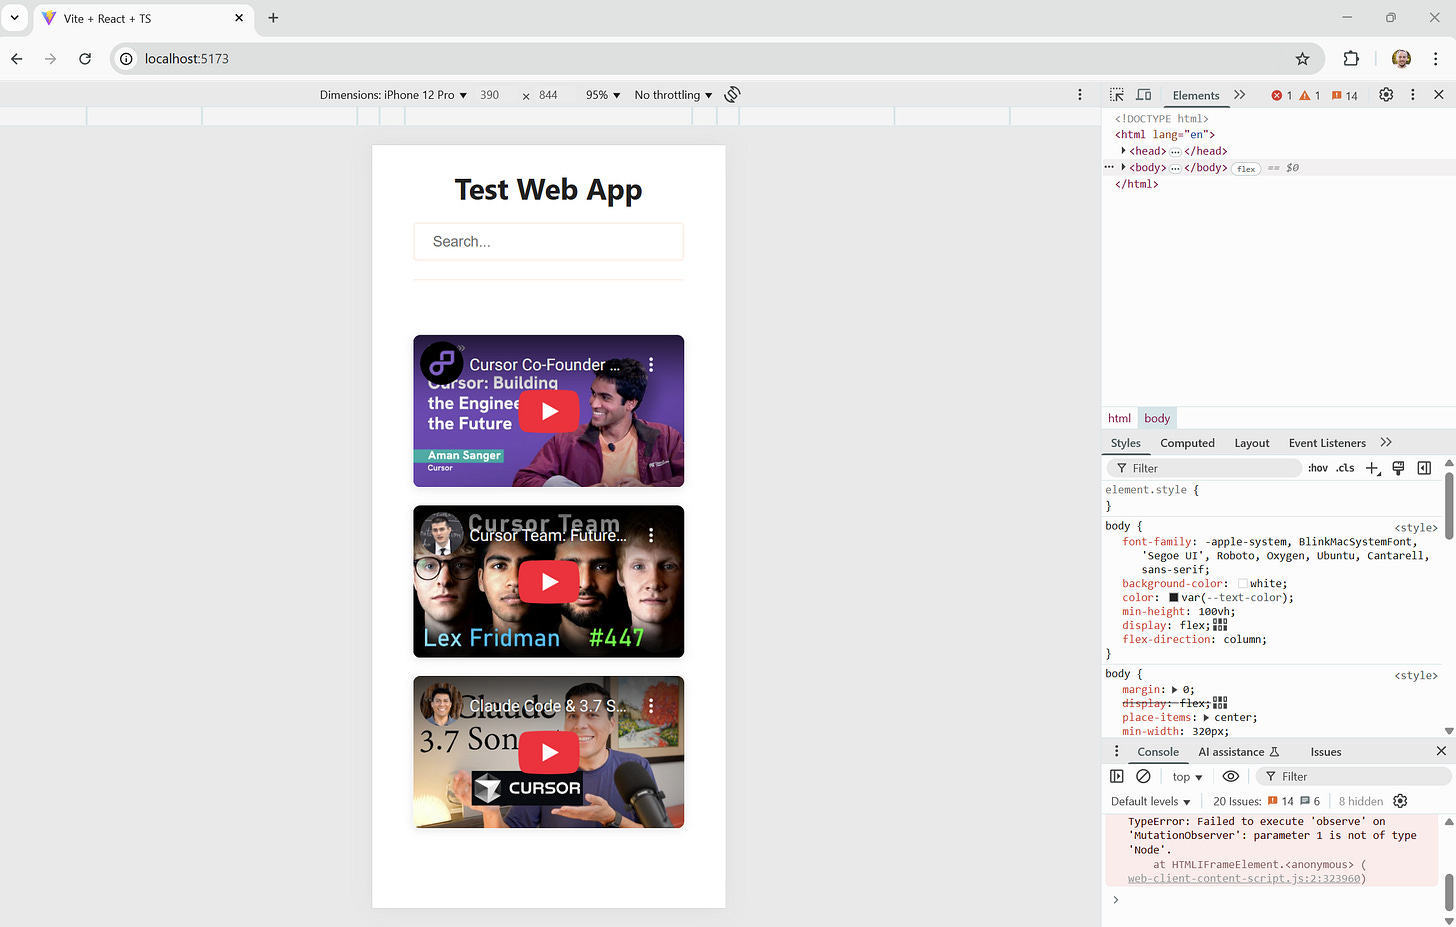Click the ellipsis button inside head tag

point(1175,152)
